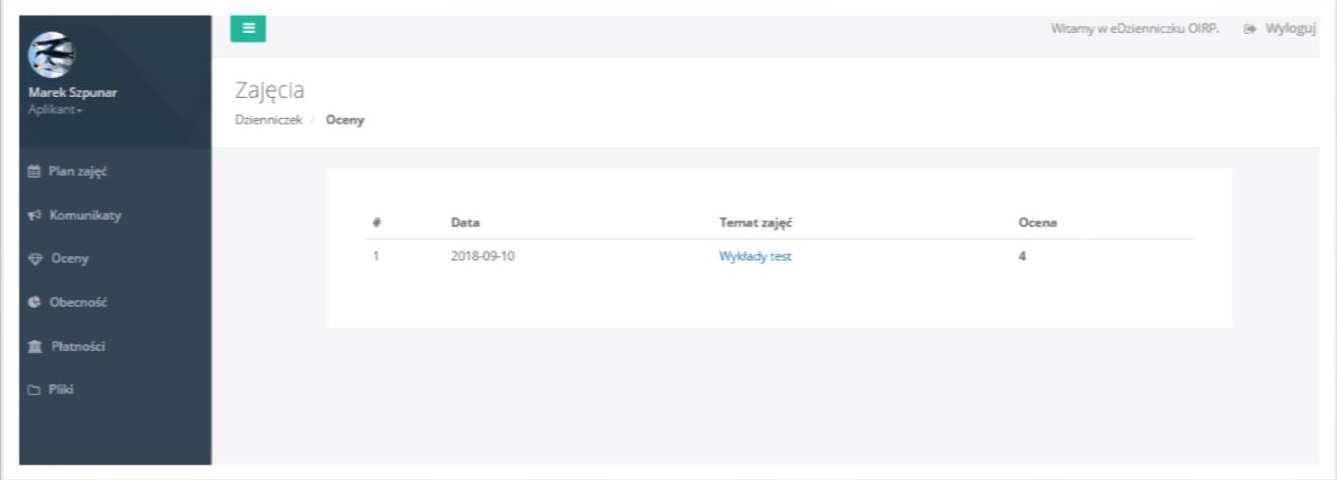Click the Temat zajęć column header
The width and height of the screenshot is (1337, 480).
(756, 222)
